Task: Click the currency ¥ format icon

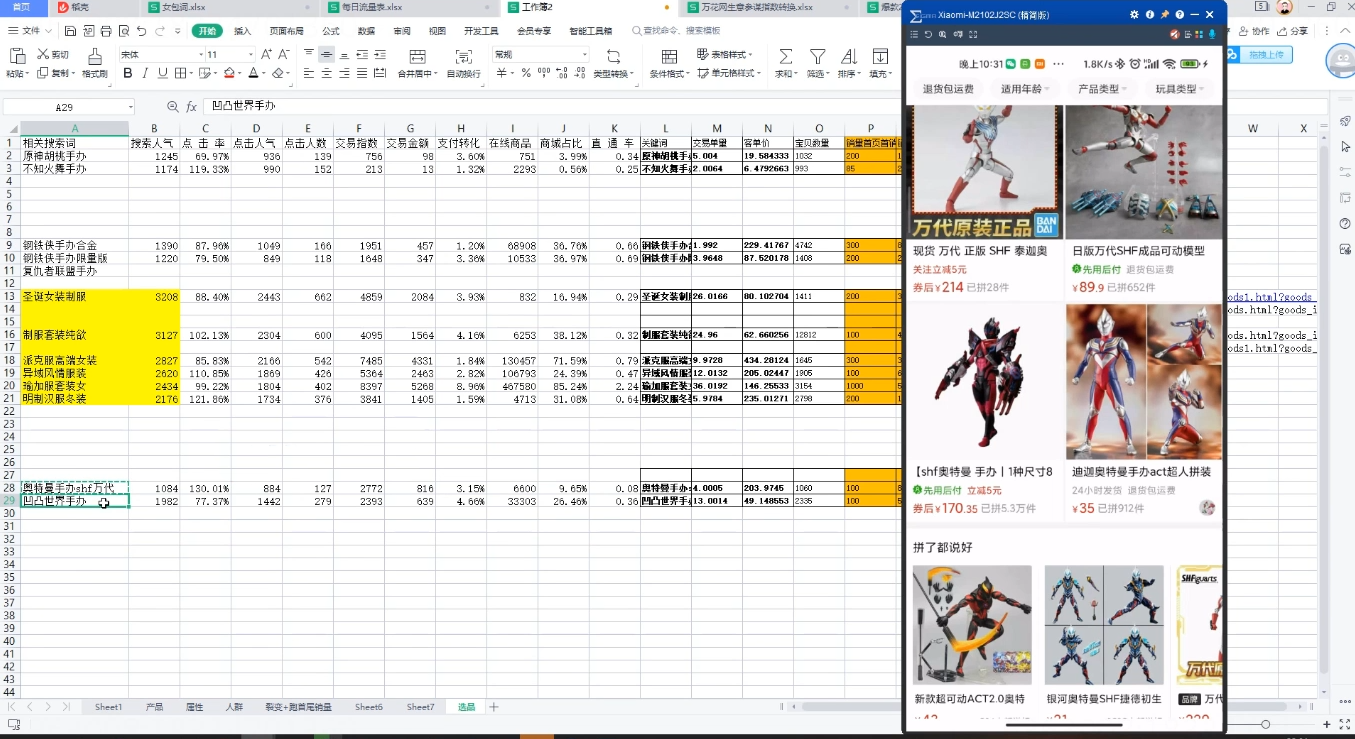Action: click(502, 73)
